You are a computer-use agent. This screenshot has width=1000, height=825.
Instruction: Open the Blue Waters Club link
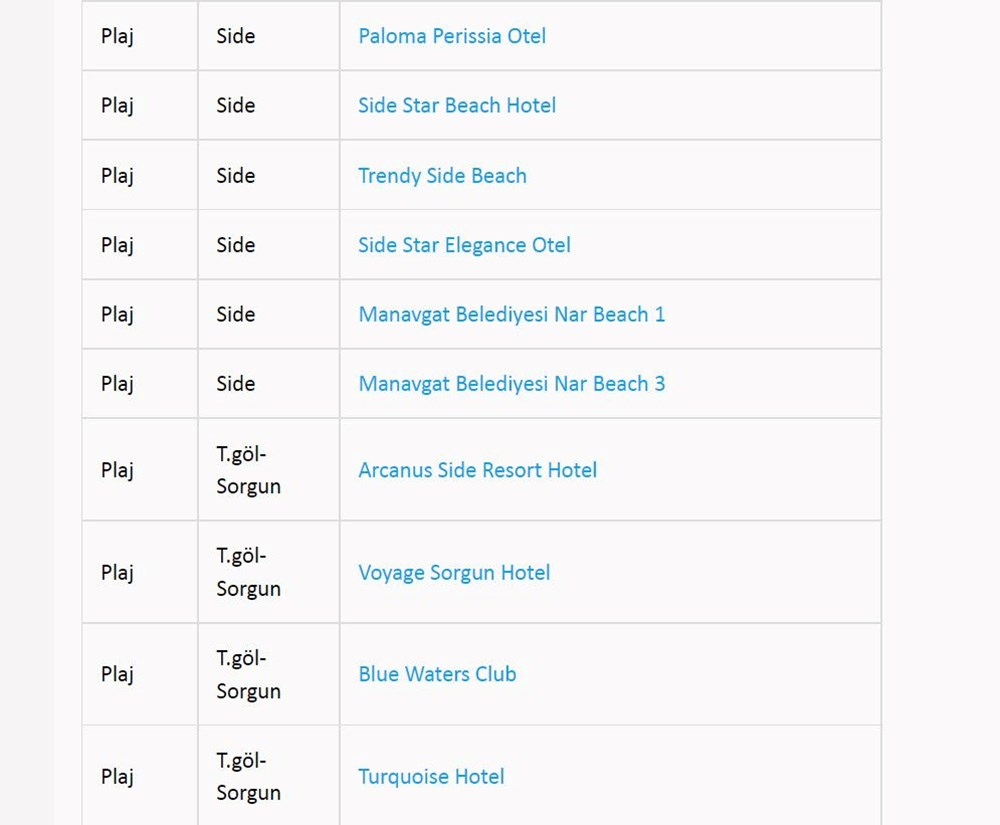pos(437,674)
